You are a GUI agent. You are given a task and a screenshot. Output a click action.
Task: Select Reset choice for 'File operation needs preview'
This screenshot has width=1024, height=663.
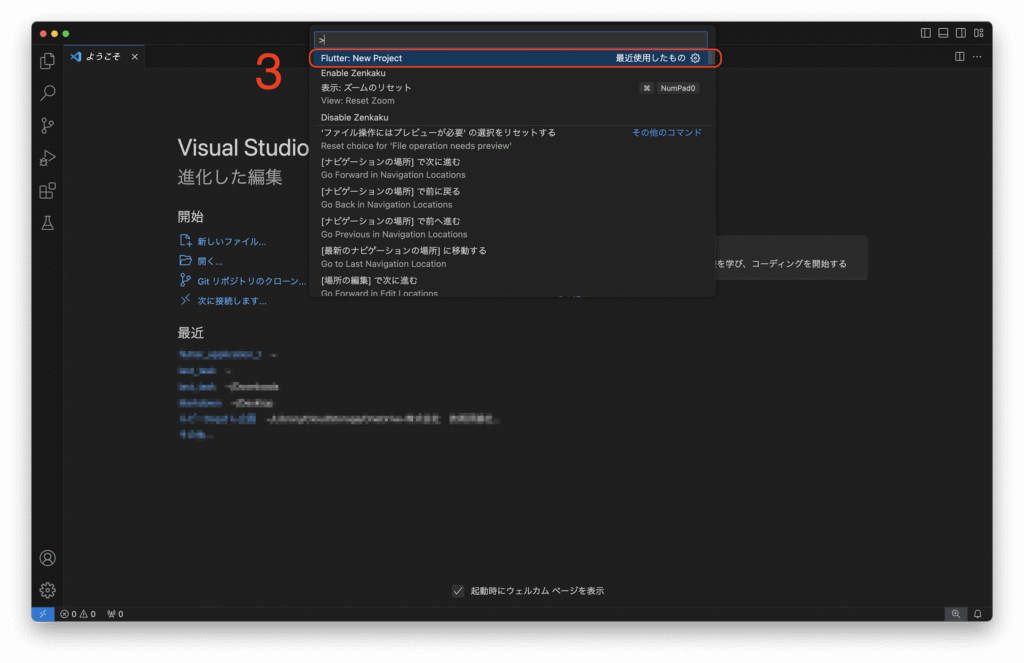[x=511, y=139]
